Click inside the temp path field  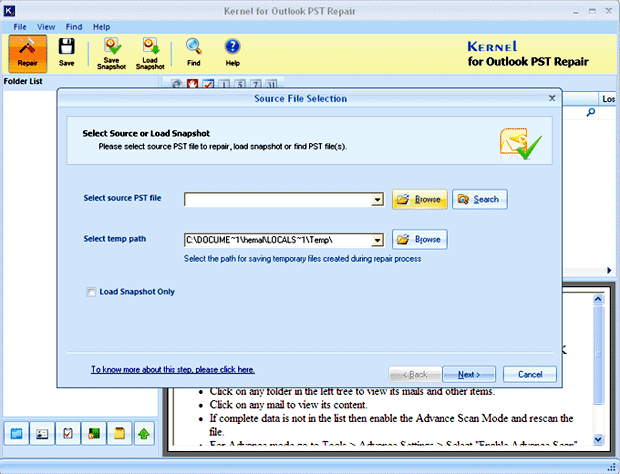(x=278, y=240)
